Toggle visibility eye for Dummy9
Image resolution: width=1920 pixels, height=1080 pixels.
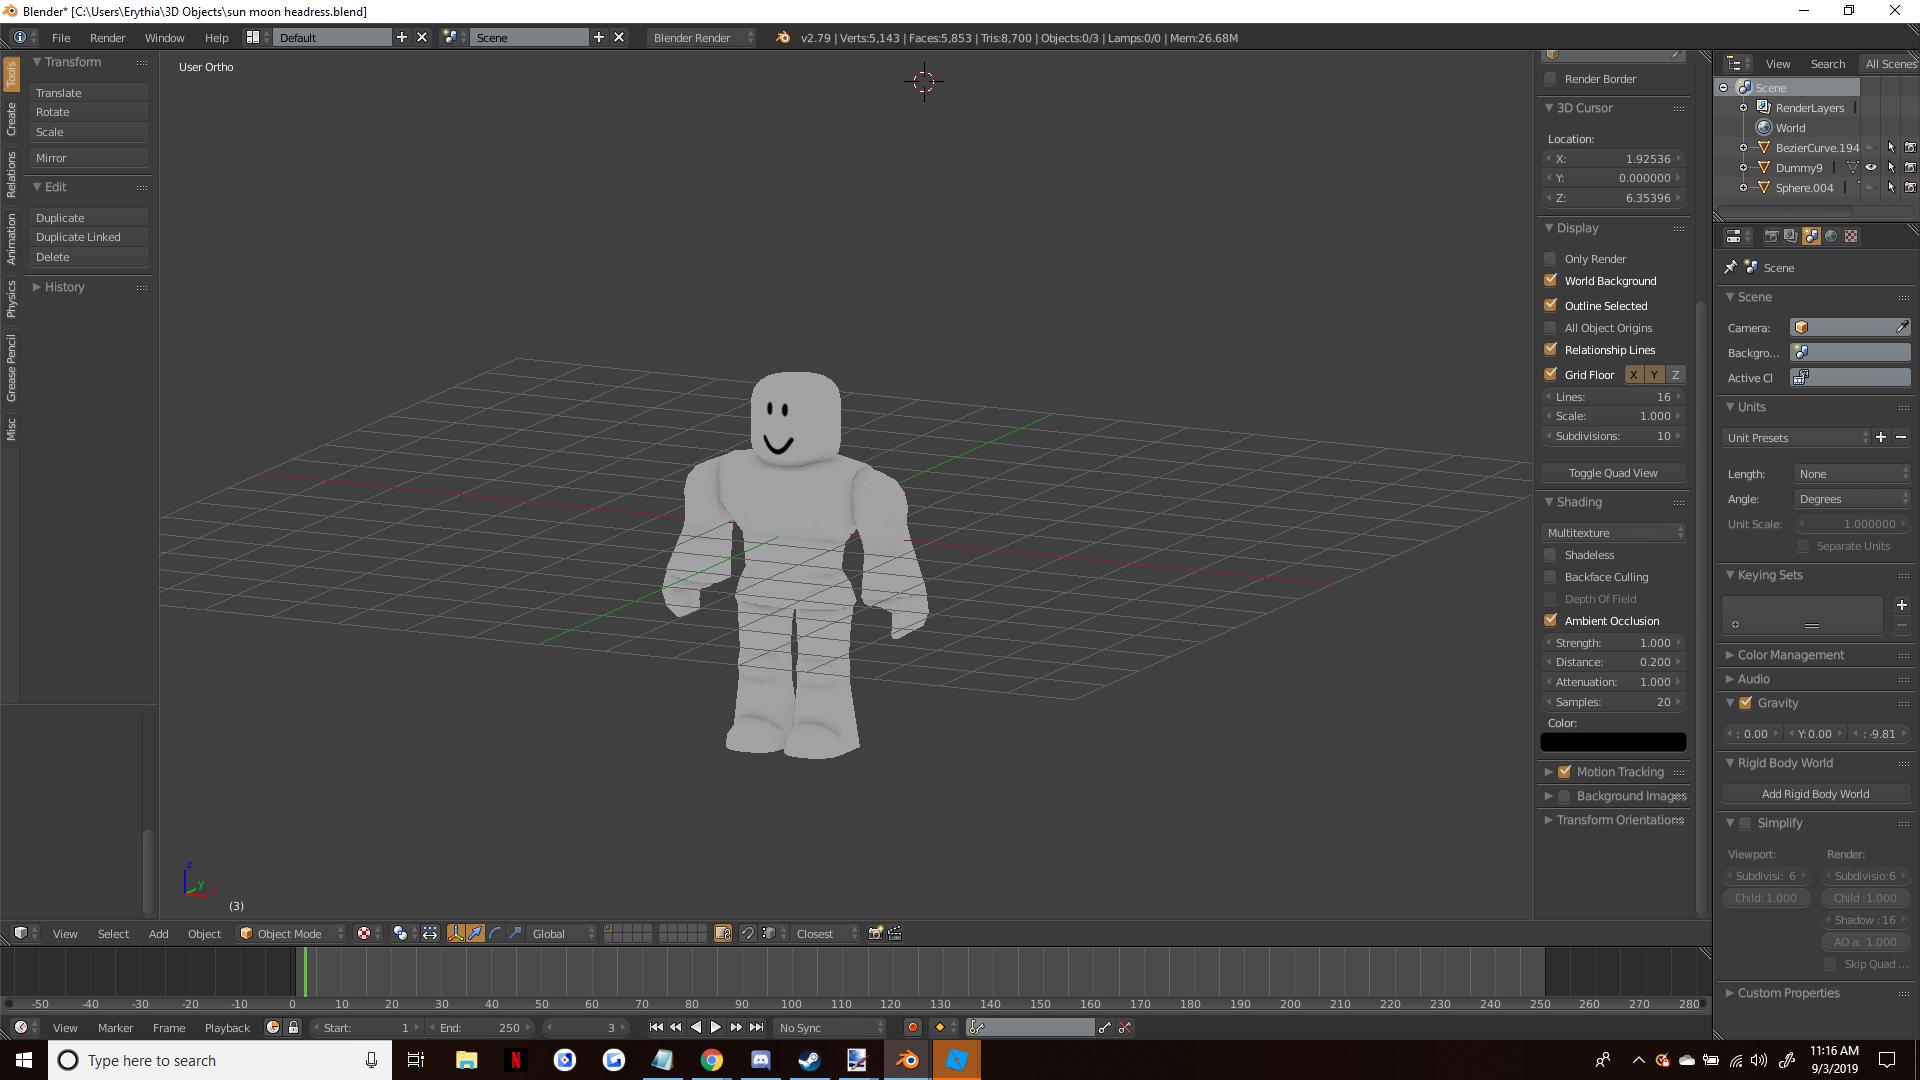(1871, 168)
